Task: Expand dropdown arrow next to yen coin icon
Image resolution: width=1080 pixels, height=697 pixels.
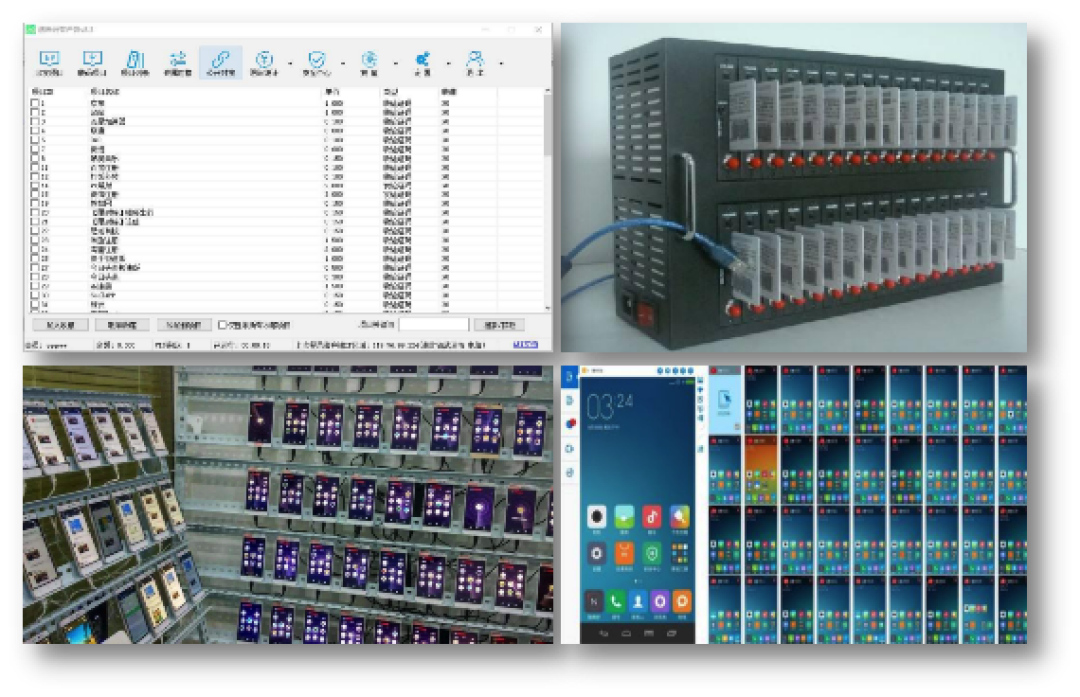Action: click(x=290, y=63)
